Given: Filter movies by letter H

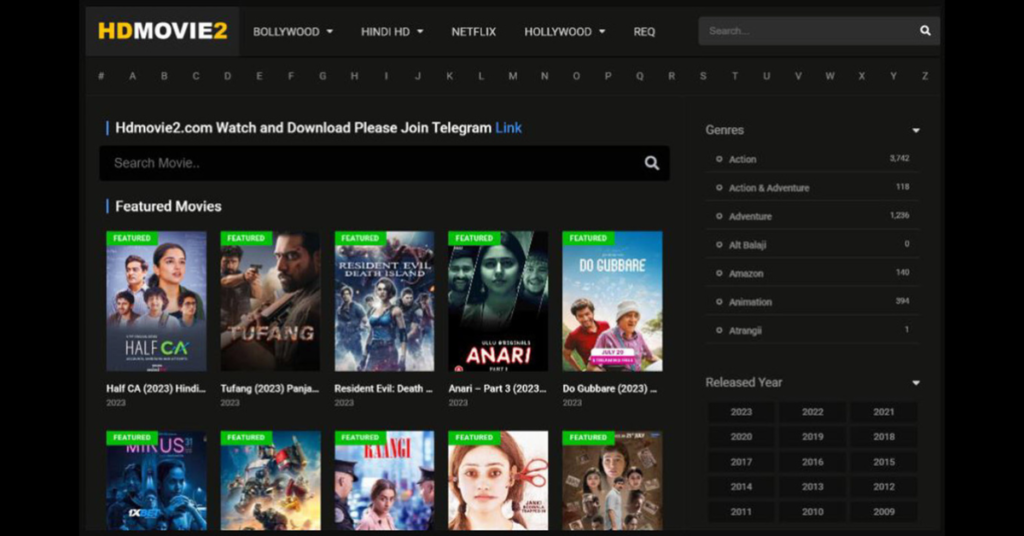Looking at the screenshot, I should click(x=354, y=76).
